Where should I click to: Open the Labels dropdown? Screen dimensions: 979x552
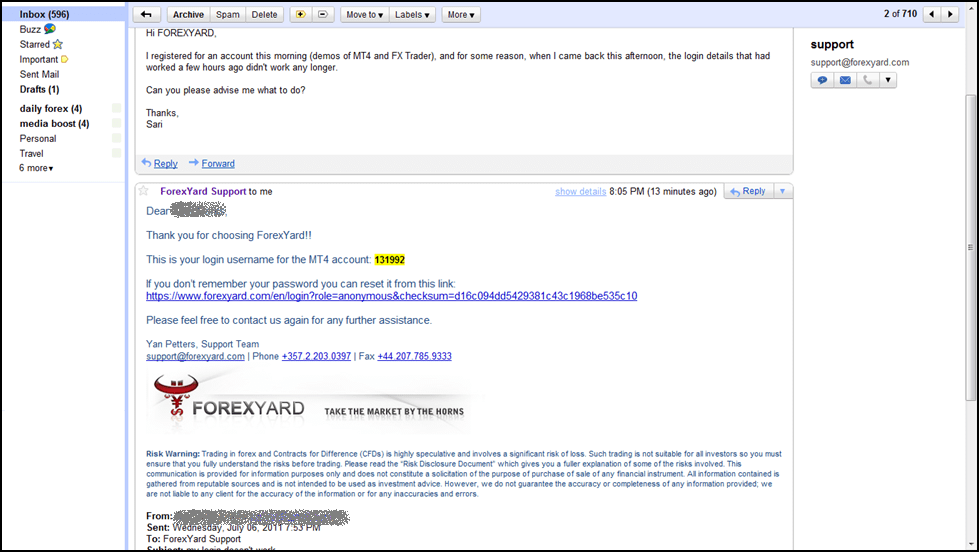point(412,14)
